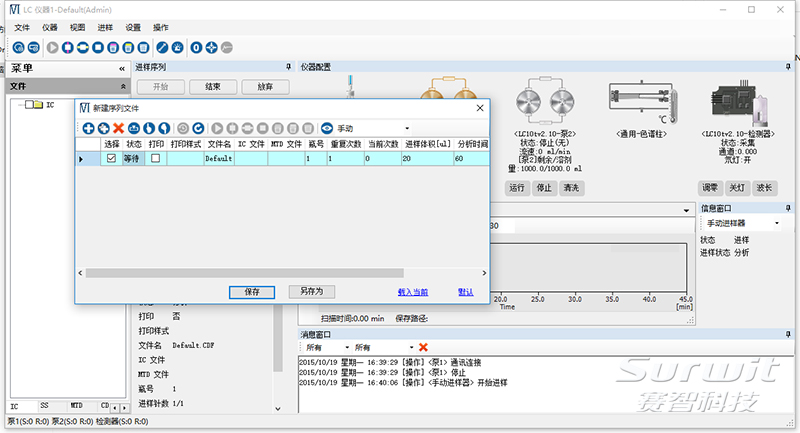Click the circular 0 icon in main toolbar
The height and width of the screenshot is (433, 800).
click(x=196, y=47)
